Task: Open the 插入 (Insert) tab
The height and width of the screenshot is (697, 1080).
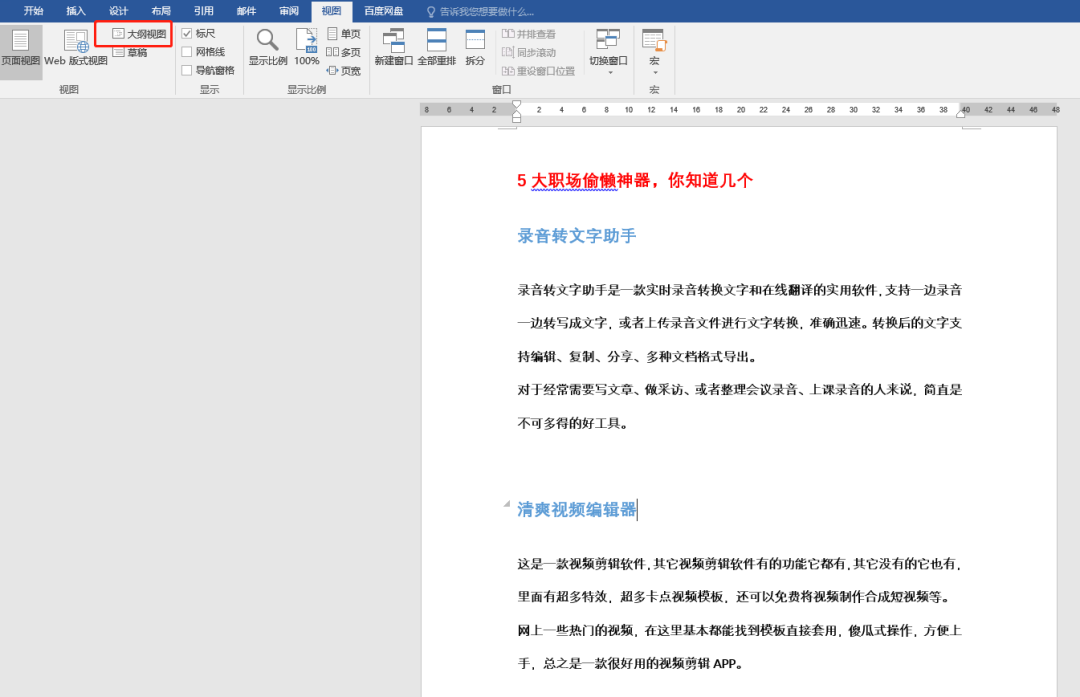Action: 76,11
